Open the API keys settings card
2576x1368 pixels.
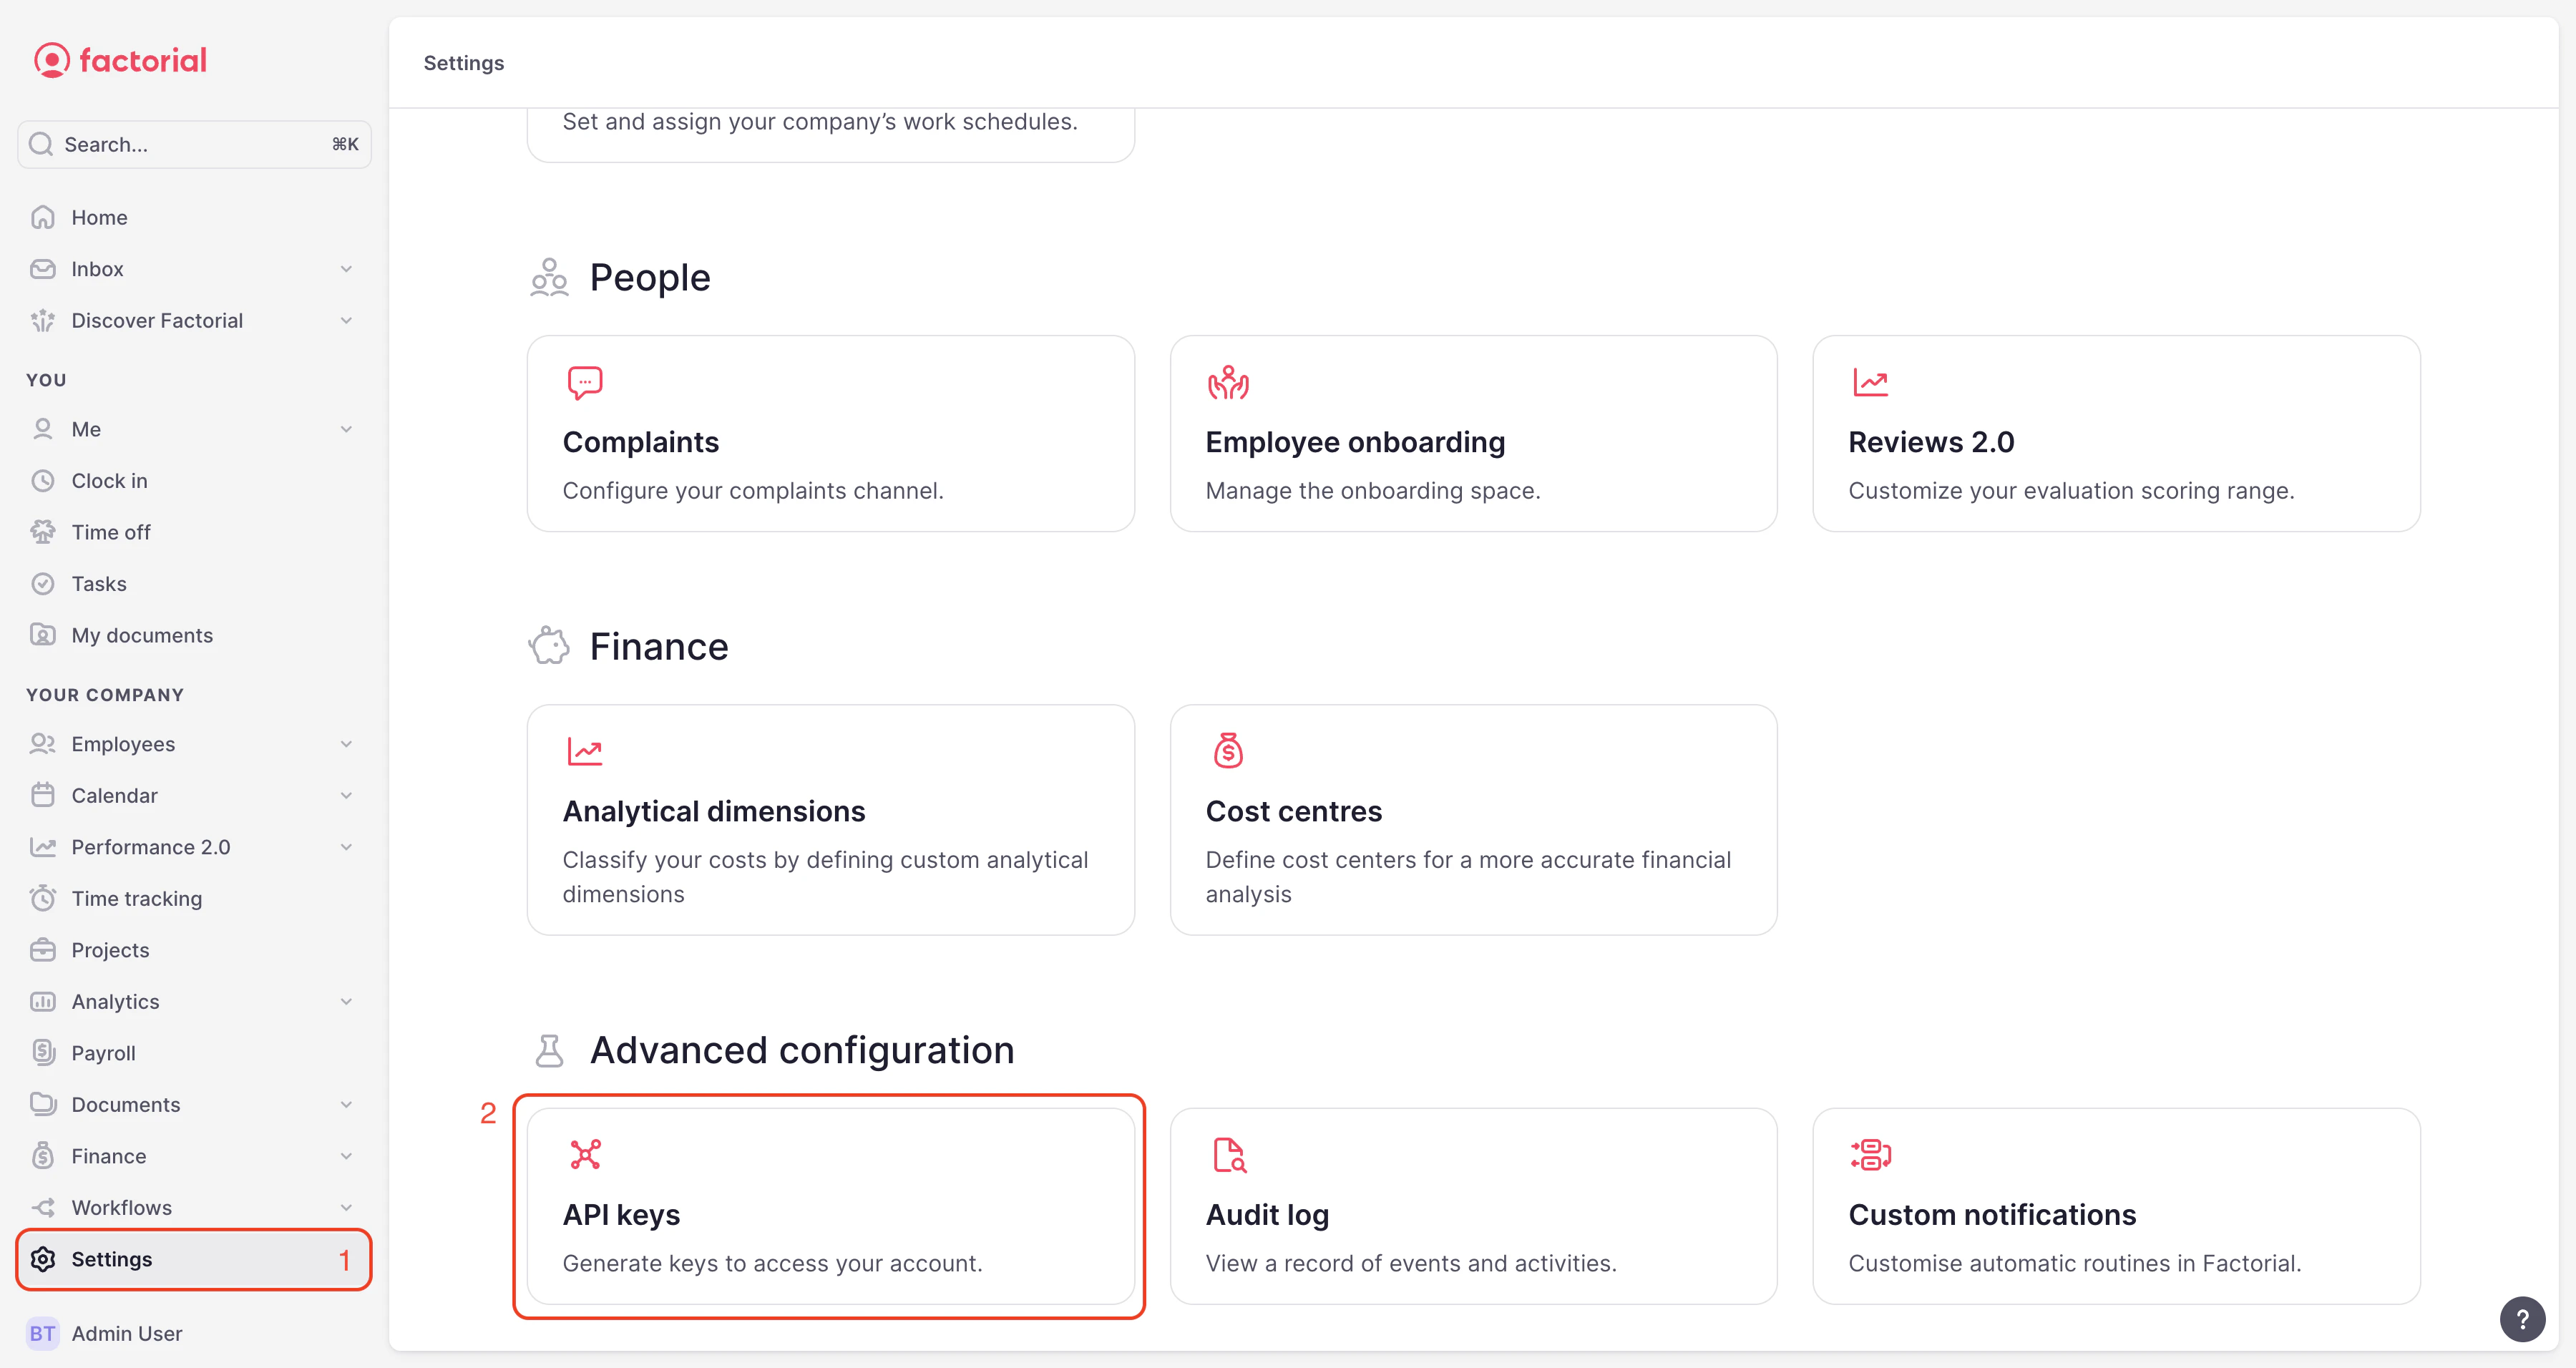click(x=830, y=1207)
